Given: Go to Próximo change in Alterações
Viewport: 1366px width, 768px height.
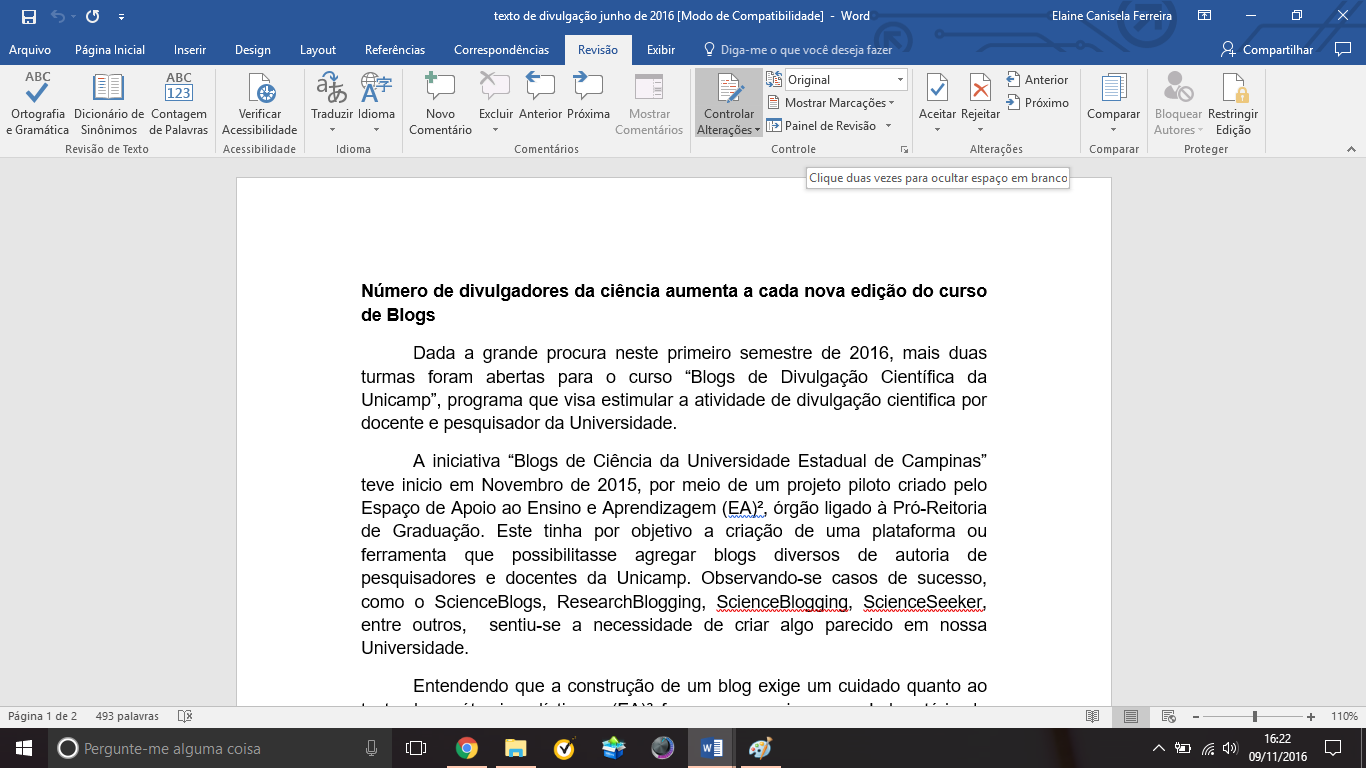Looking at the screenshot, I should 1038,102.
